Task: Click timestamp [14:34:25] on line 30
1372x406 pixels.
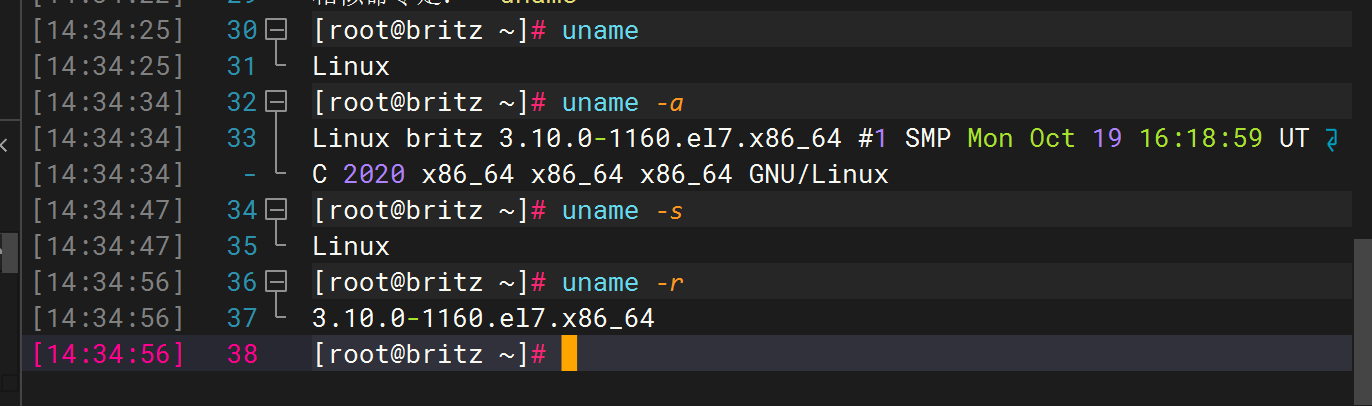Action: click(108, 31)
